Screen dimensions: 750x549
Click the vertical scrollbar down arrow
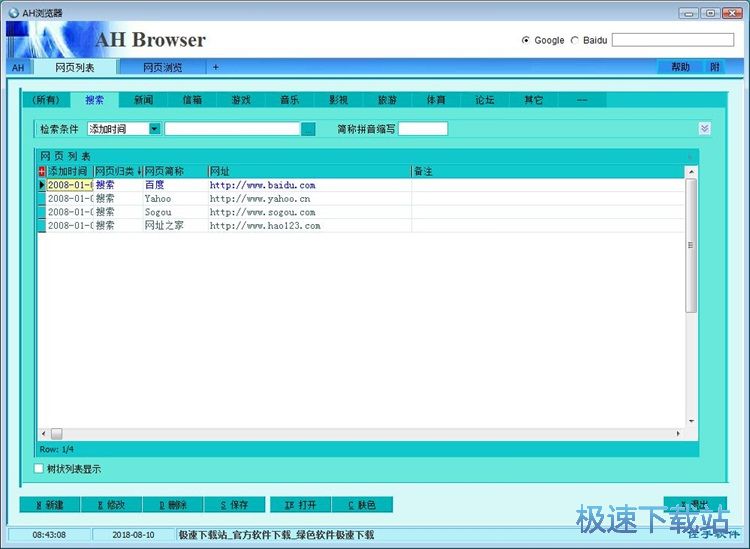(691, 421)
